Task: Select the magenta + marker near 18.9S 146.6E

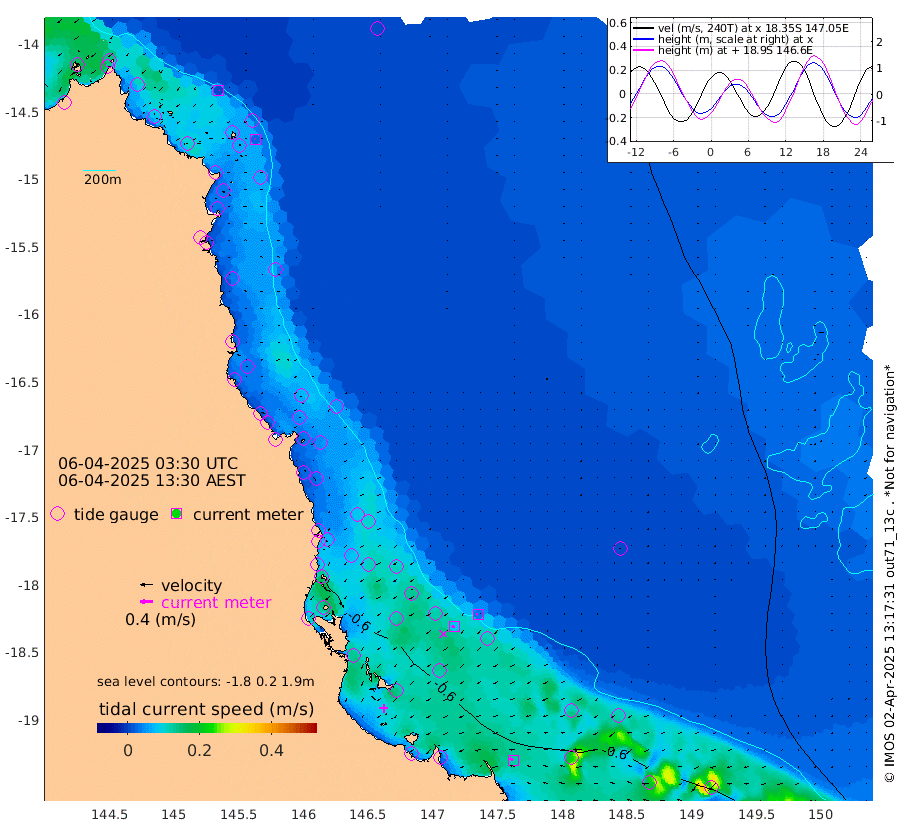Action: [383, 708]
